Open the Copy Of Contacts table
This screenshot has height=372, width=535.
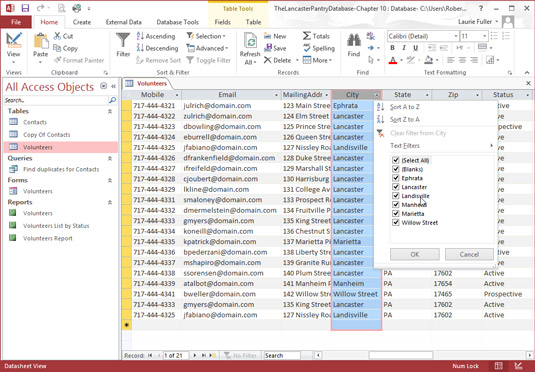pos(47,135)
